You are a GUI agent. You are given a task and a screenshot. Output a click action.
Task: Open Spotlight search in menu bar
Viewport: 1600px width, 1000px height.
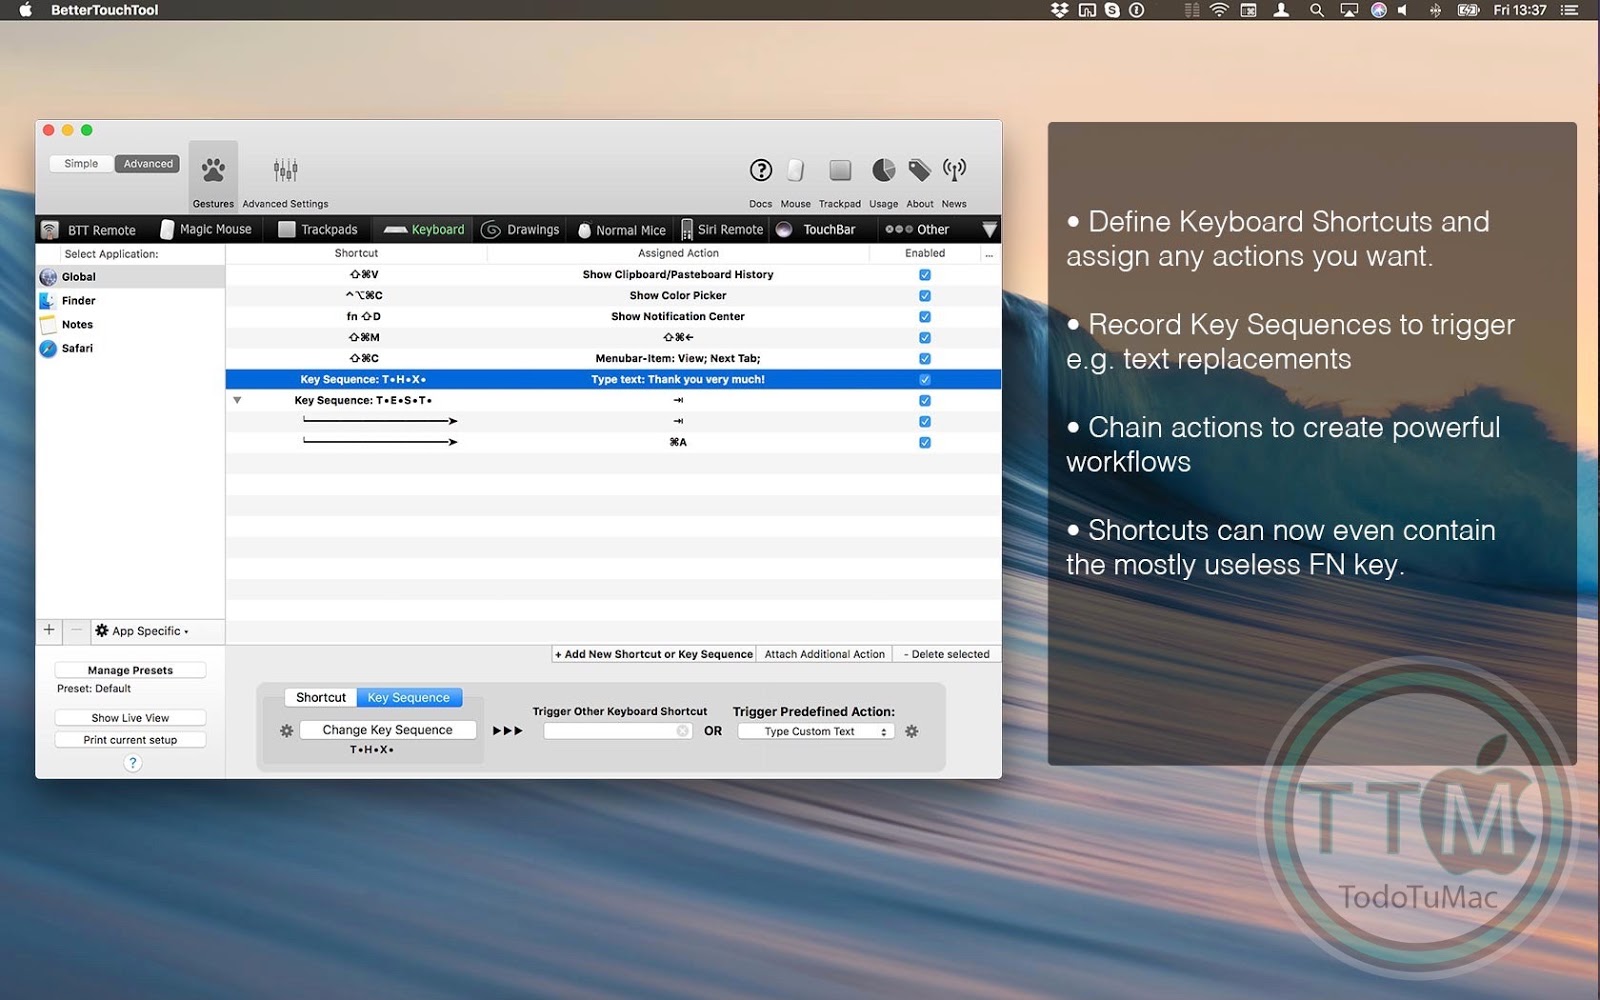(1316, 10)
